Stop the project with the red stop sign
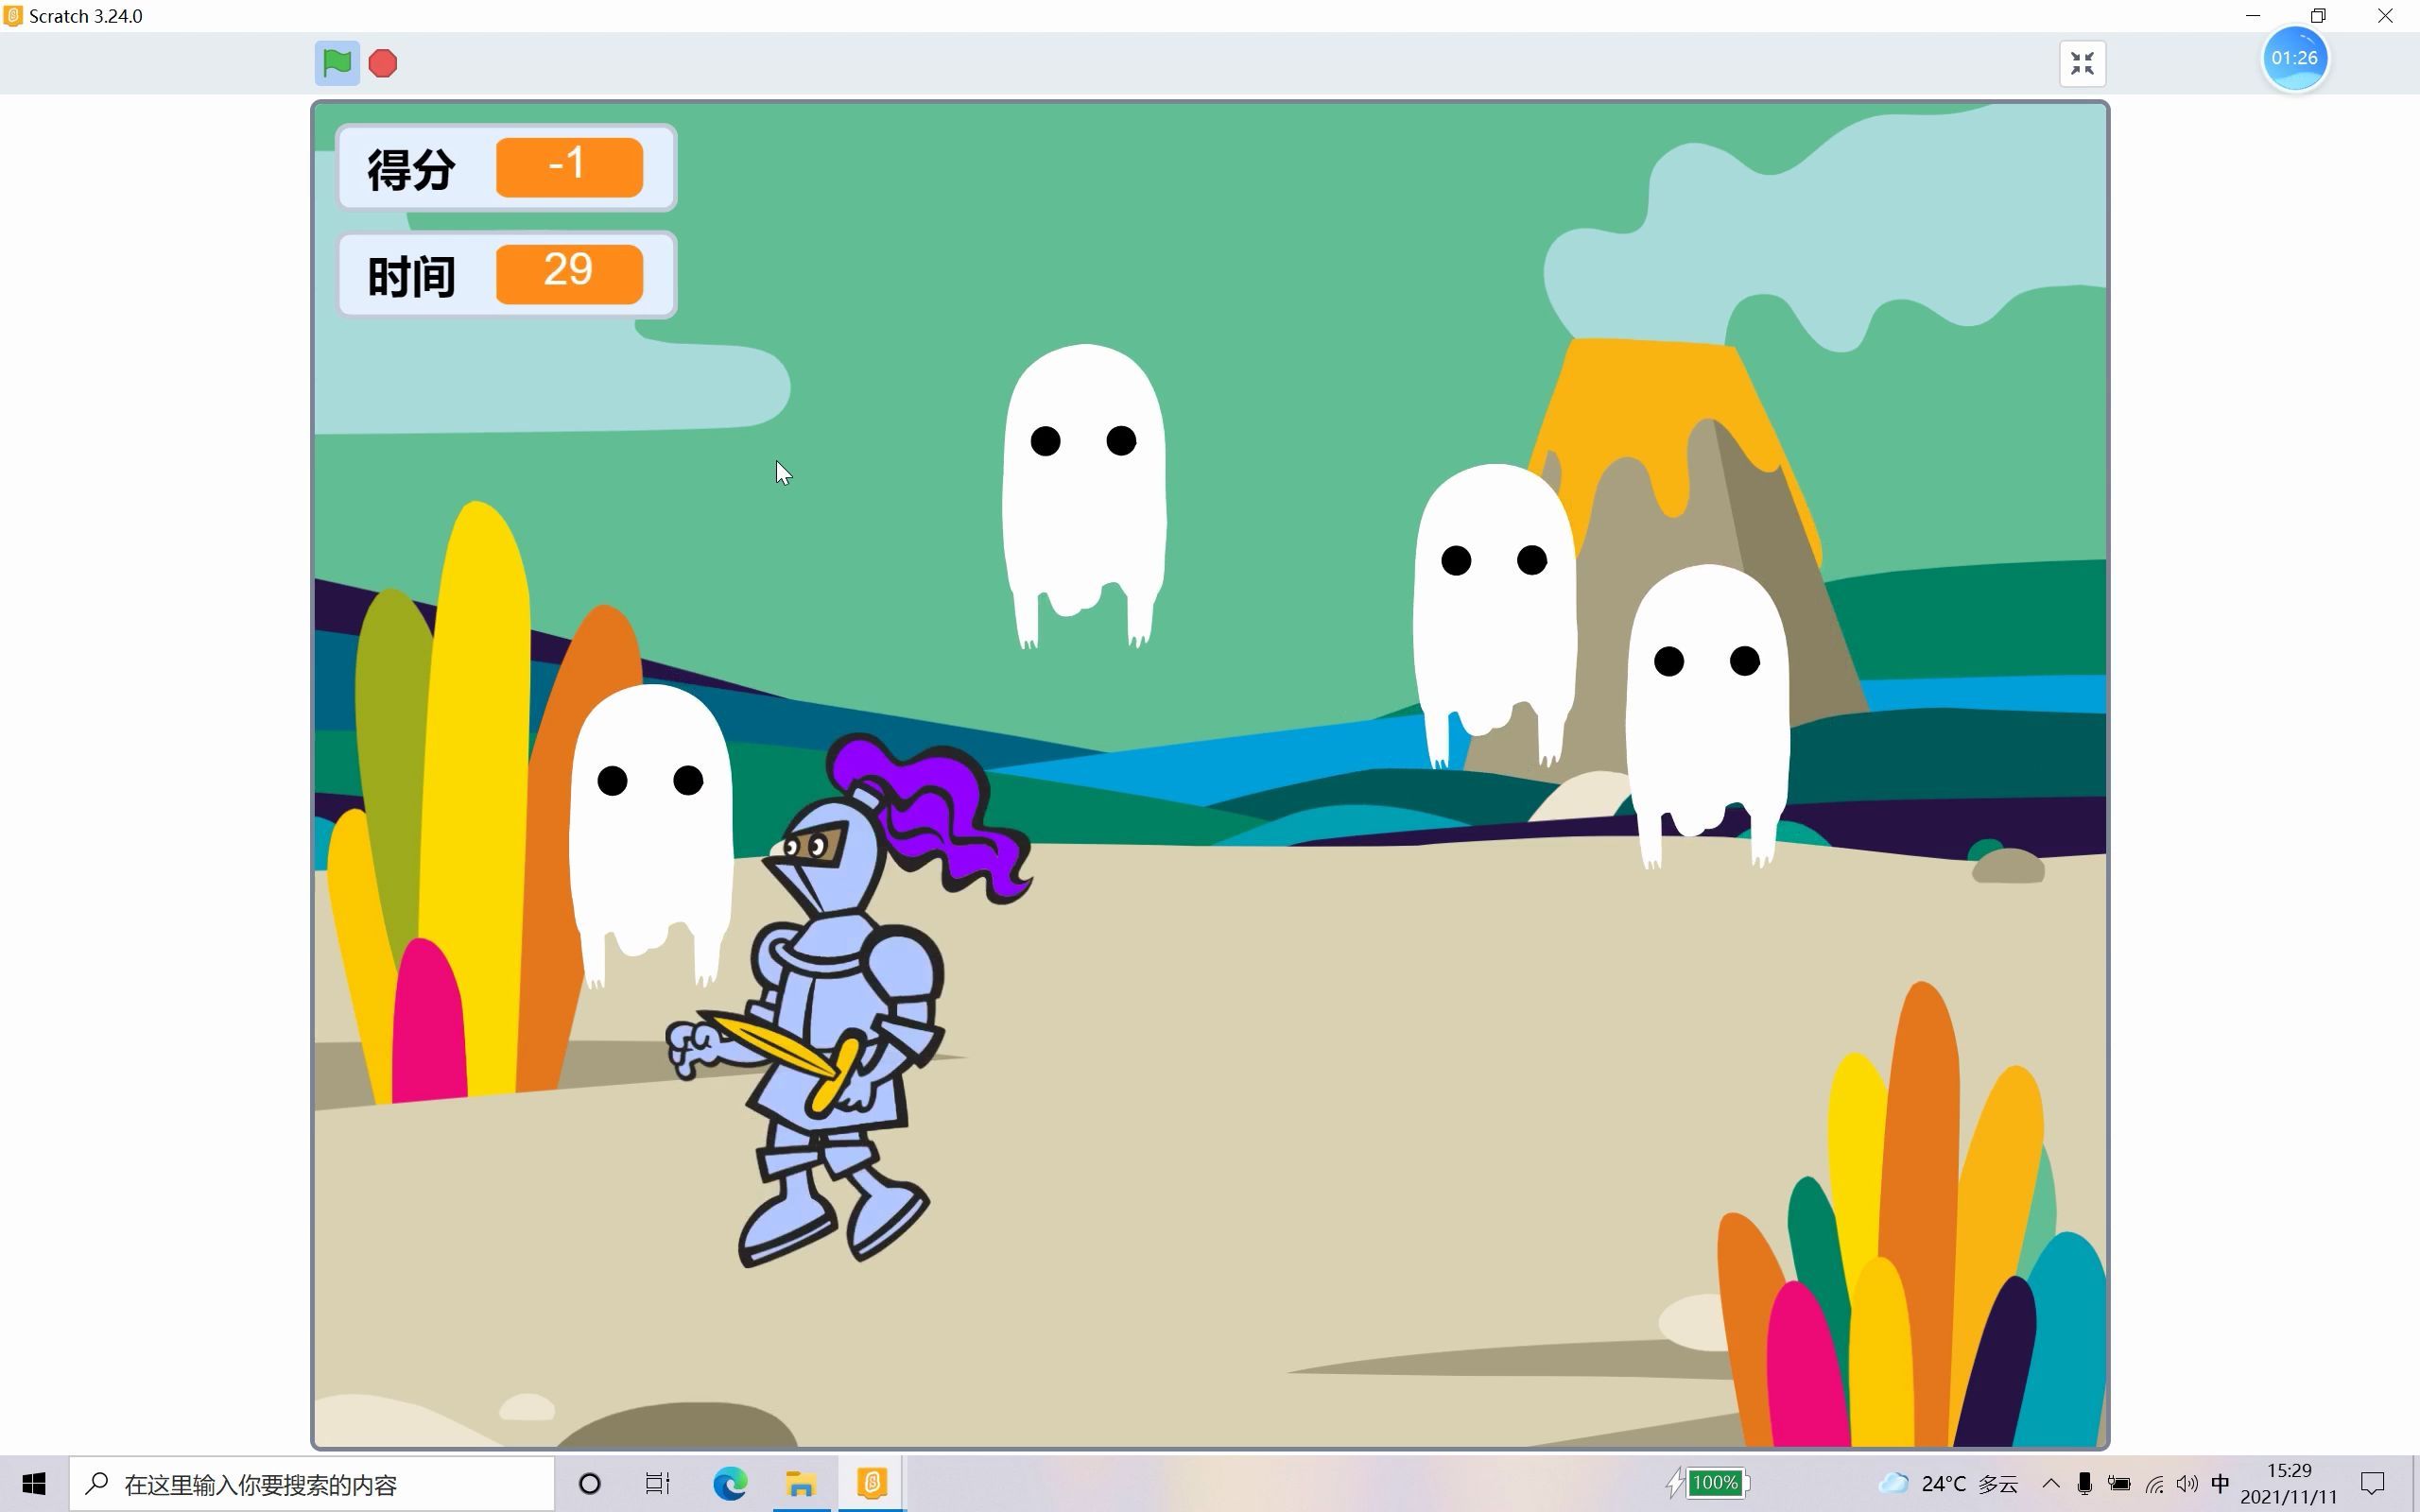Image resolution: width=2420 pixels, height=1512 pixels. (382, 63)
